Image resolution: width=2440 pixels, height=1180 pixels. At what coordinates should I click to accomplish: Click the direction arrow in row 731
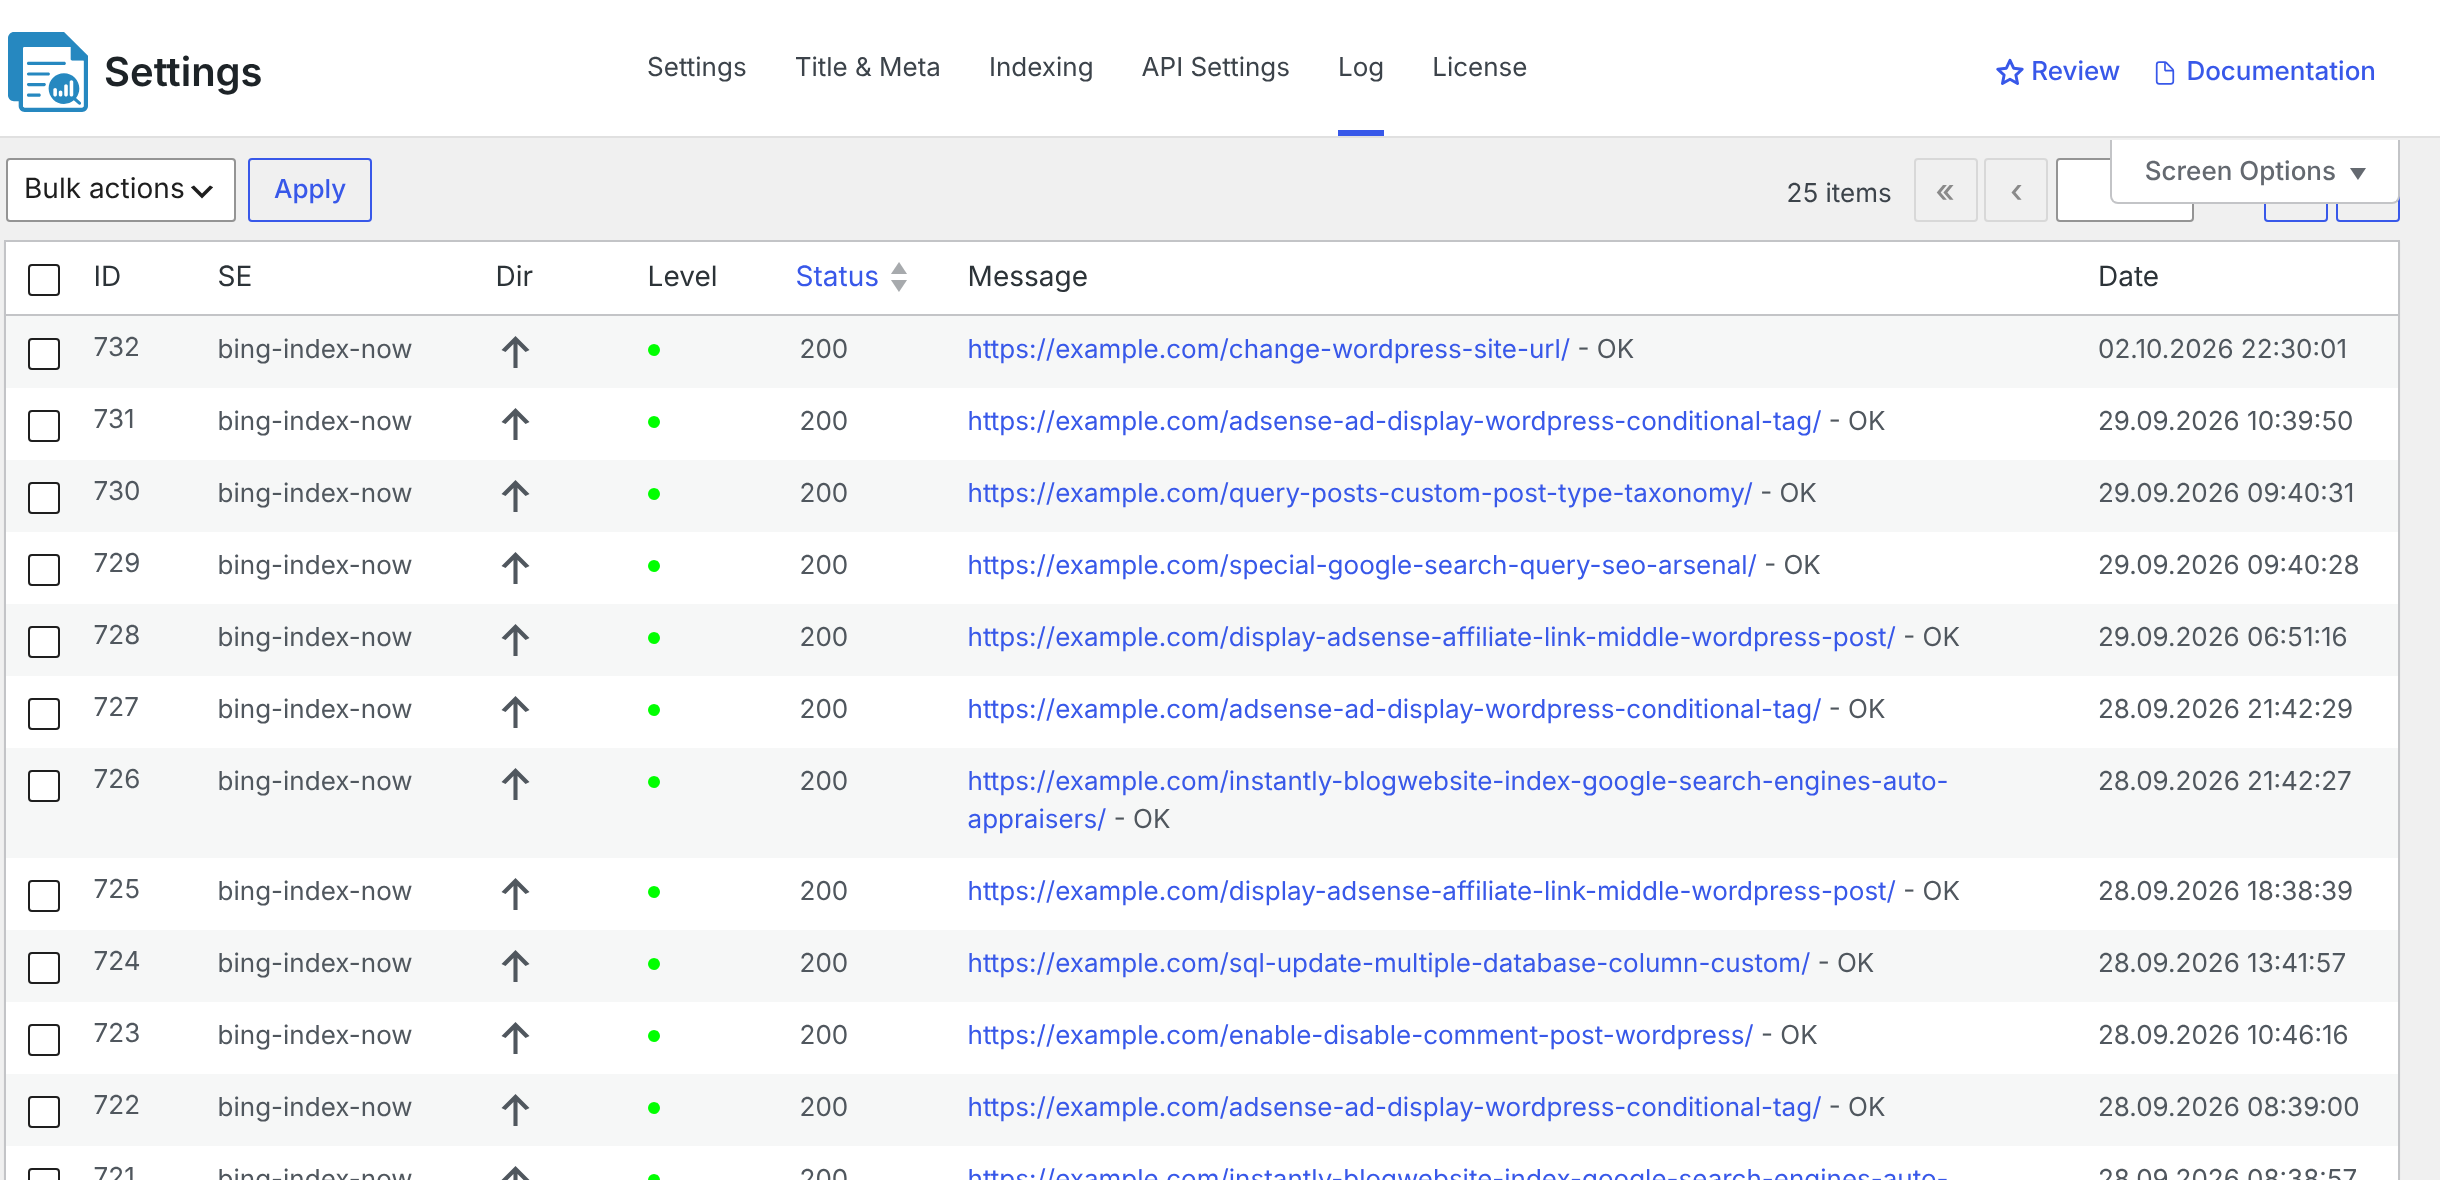click(515, 423)
